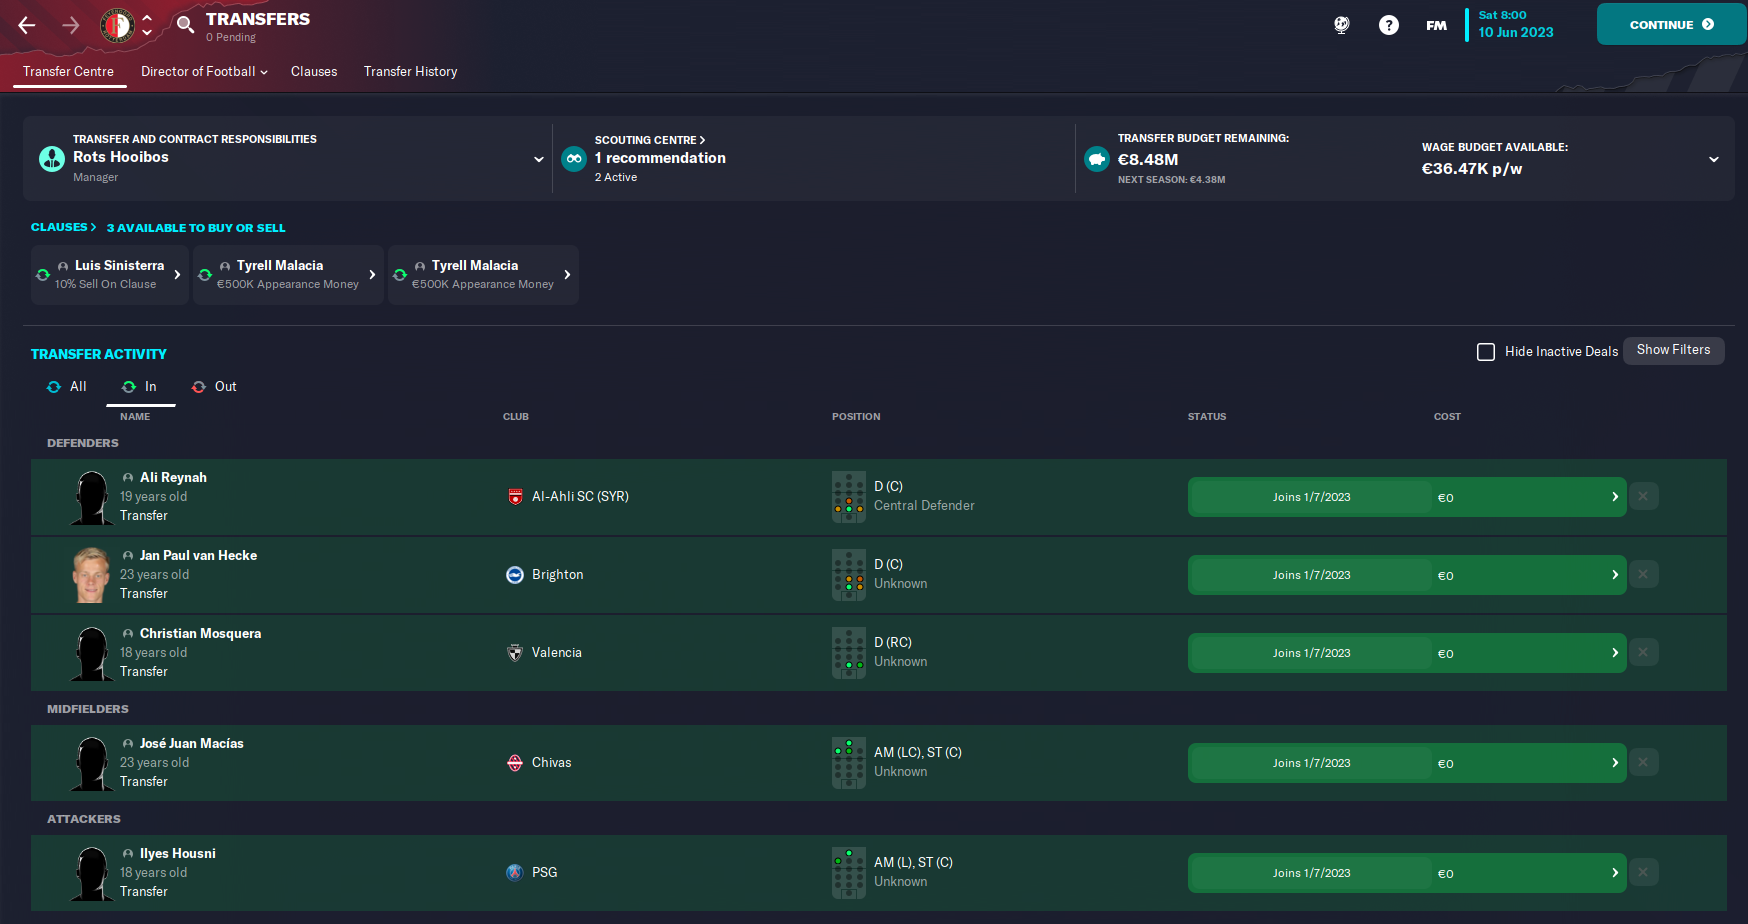Toggle the club switcher up-down arrows

[147, 25]
